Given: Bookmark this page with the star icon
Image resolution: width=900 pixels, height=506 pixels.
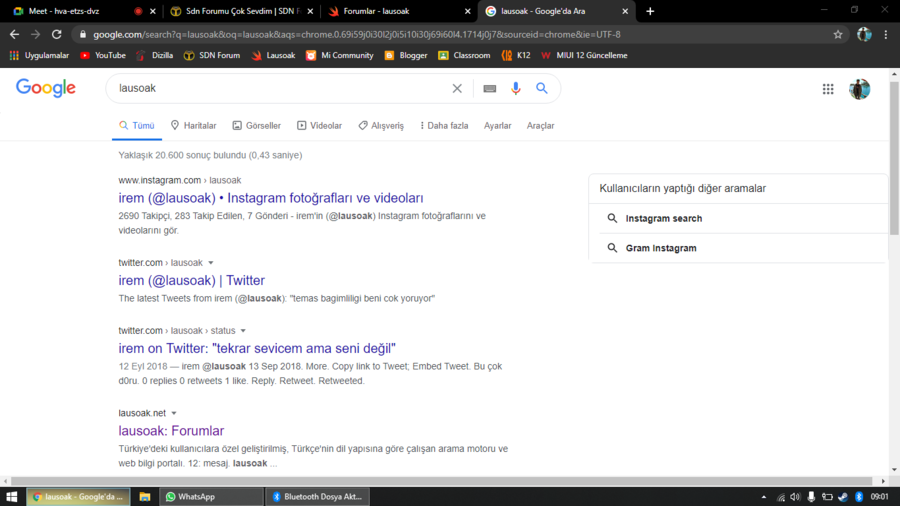Looking at the screenshot, I should tap(838, 34).
